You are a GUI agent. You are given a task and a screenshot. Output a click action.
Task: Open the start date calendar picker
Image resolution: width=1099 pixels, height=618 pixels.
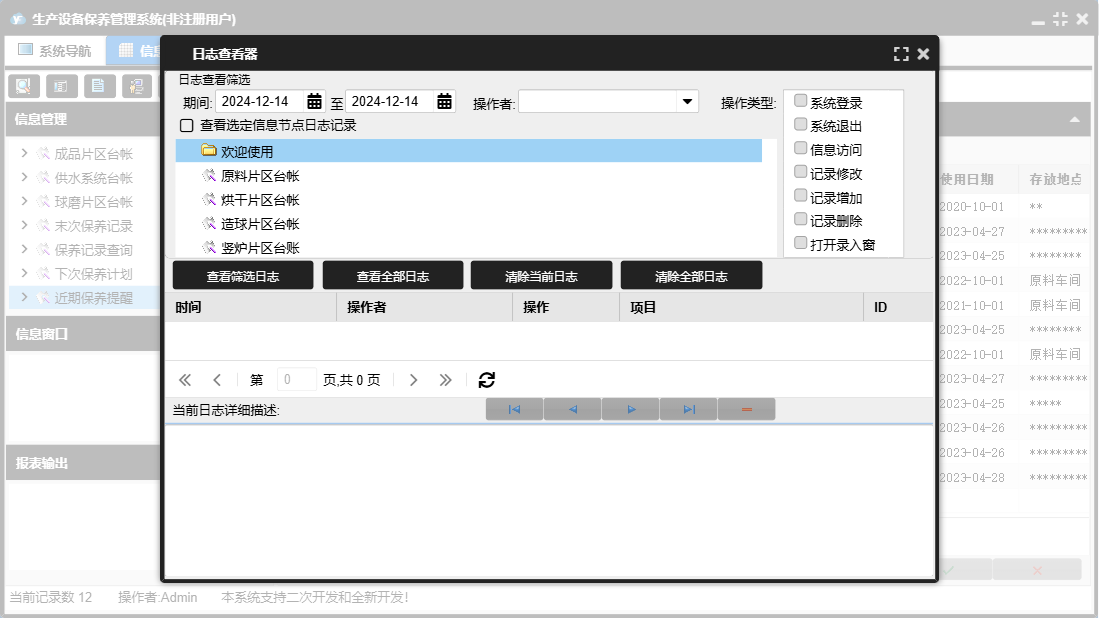314,101
